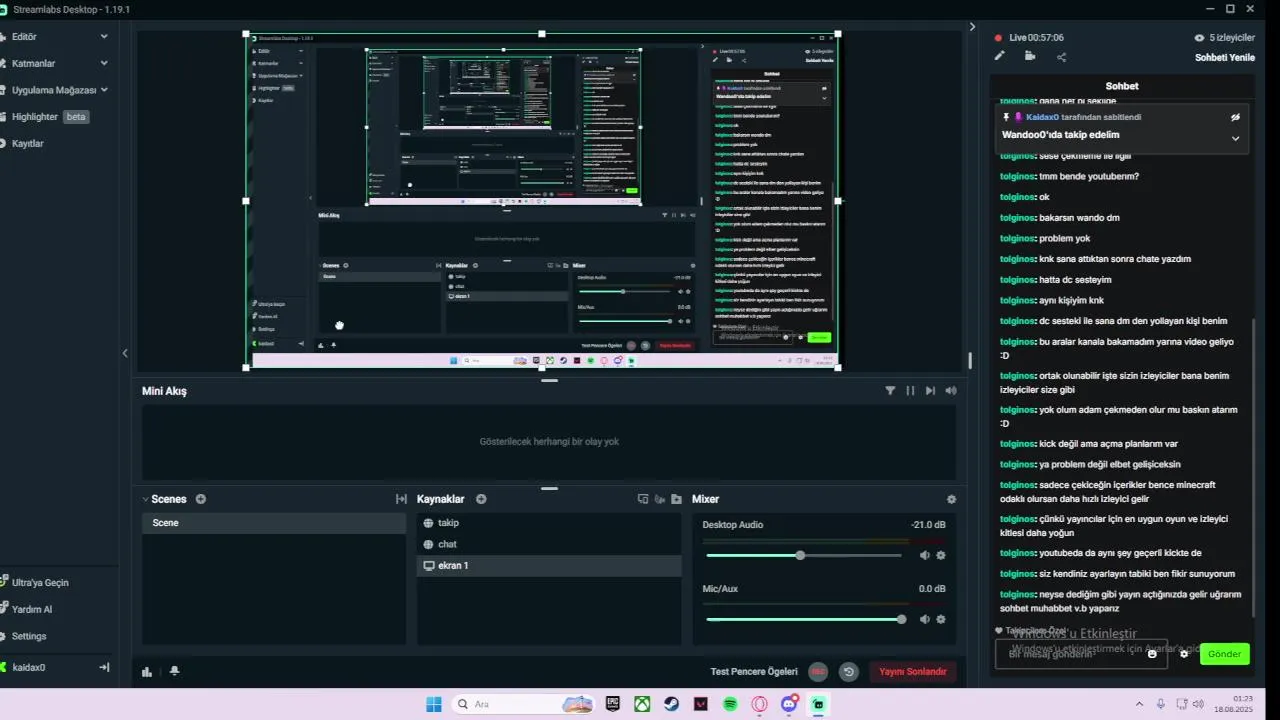Image resolution: width=1280 pixels, height=720 pixels.
Task: Open the Uygulama Mağazası menu
Action: 55,90
